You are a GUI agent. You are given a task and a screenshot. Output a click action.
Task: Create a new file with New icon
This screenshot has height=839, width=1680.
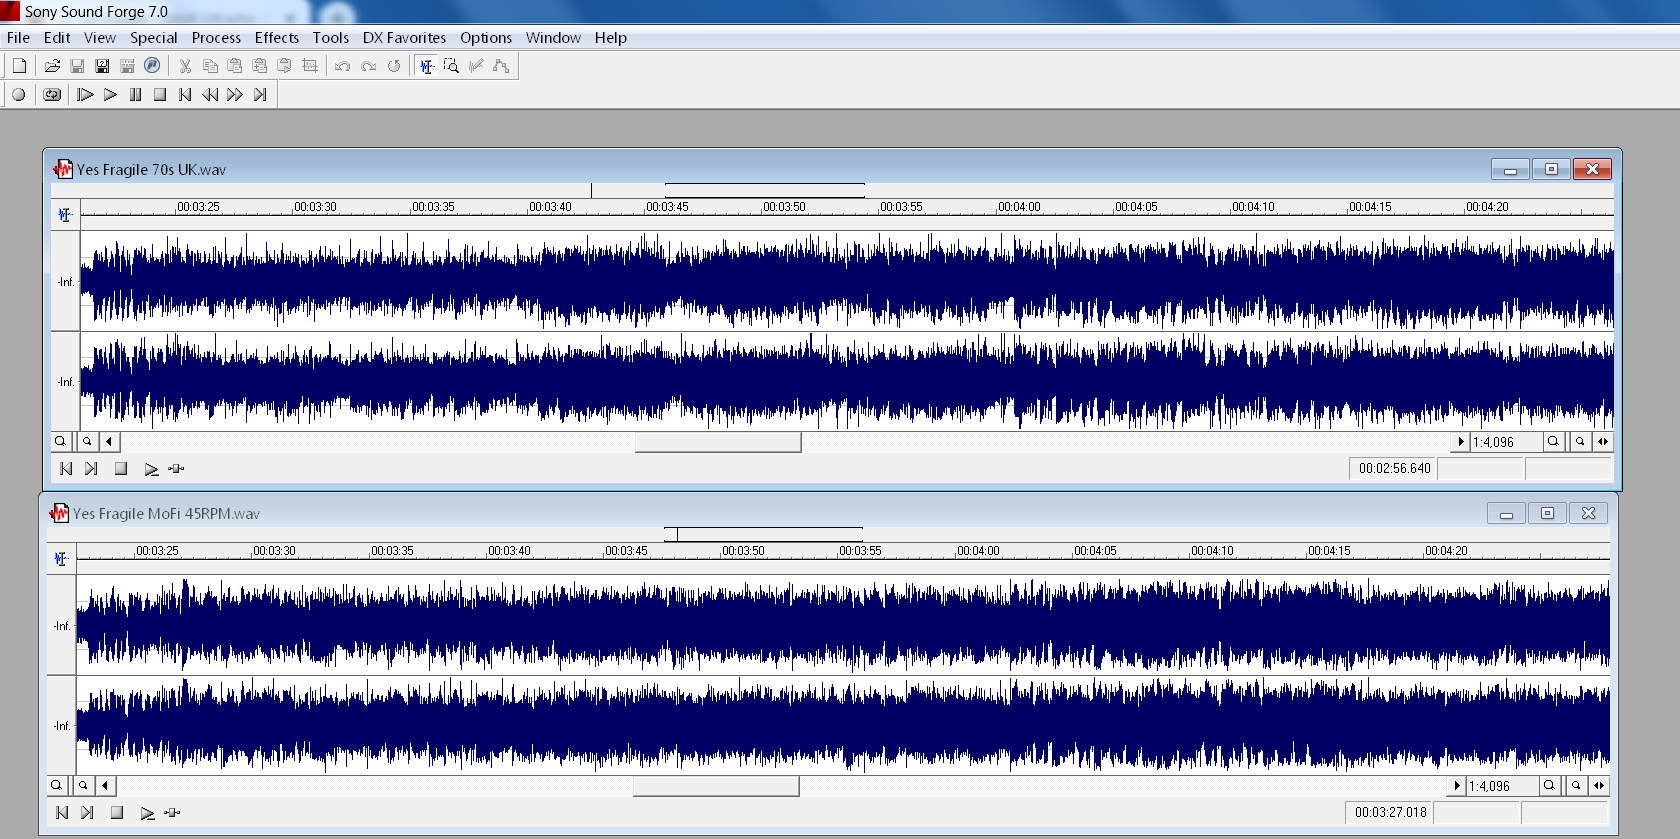click(x=19, y=66)
